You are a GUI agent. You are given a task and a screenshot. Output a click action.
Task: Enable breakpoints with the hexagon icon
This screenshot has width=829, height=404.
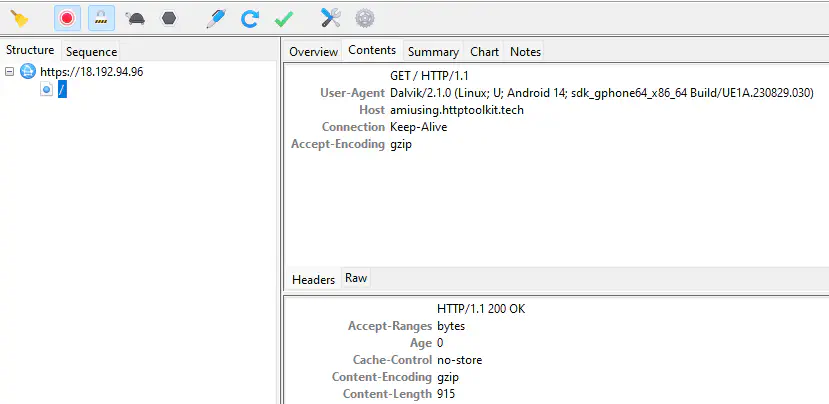coord(168,17)
